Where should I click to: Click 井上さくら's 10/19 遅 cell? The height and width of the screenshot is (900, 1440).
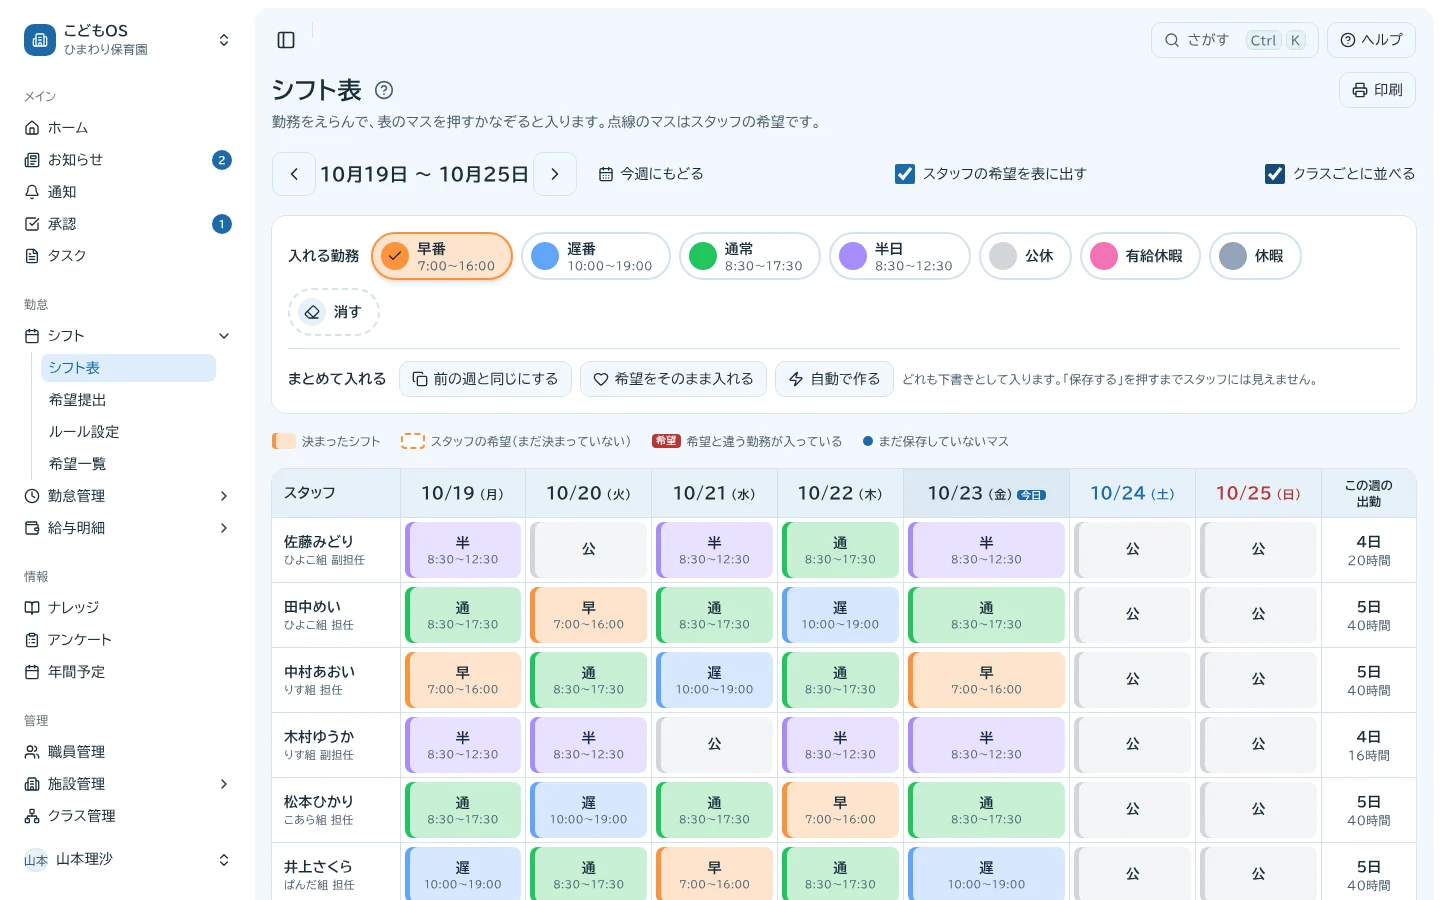click(463, 875)
